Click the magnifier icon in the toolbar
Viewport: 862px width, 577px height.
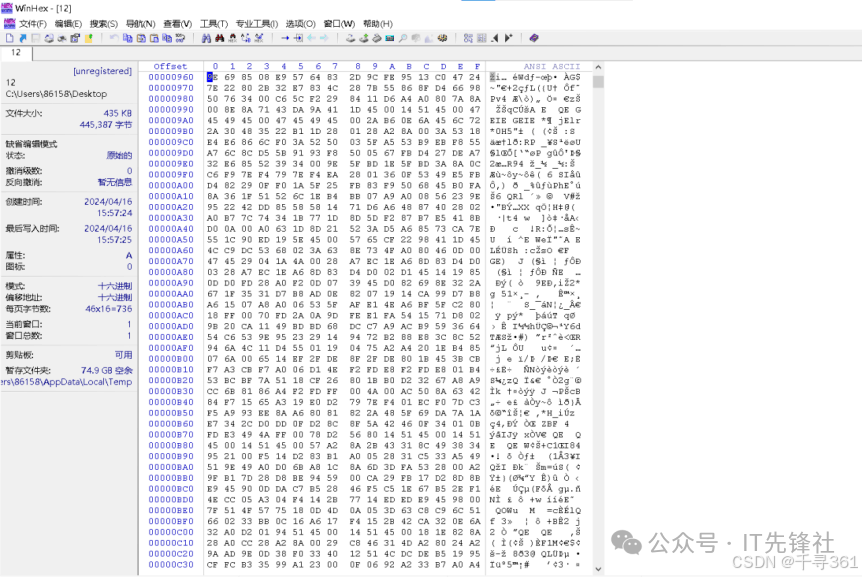(402, 38)
